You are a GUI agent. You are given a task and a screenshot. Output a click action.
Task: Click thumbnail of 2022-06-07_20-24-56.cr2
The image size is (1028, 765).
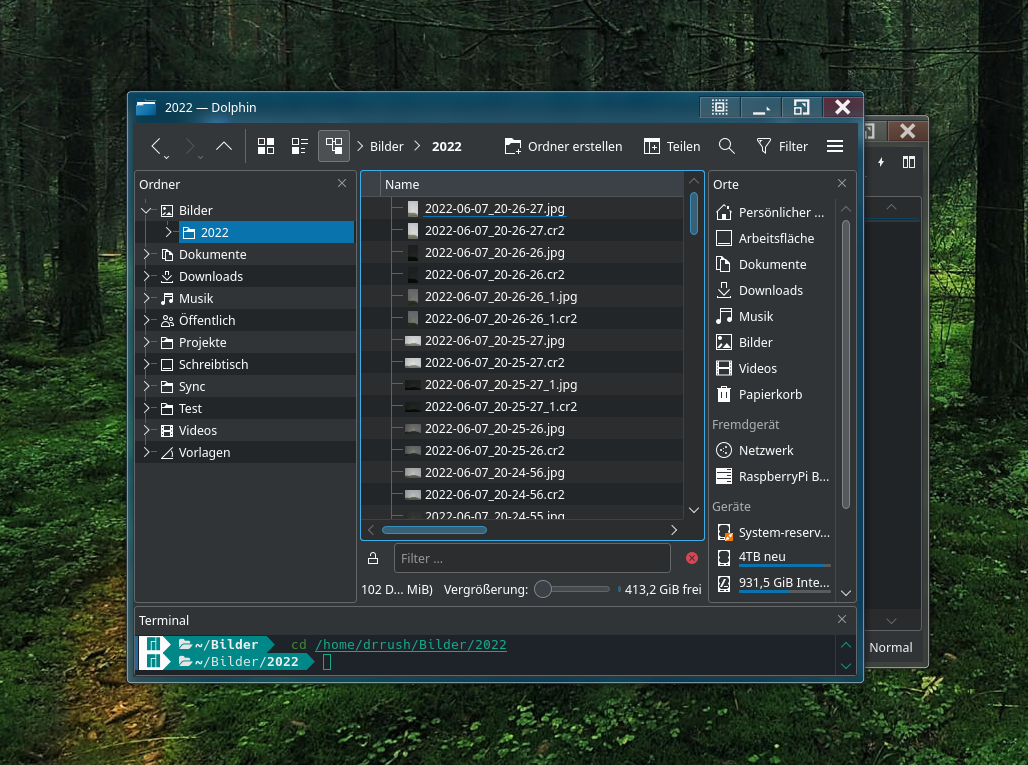(413, 495)
